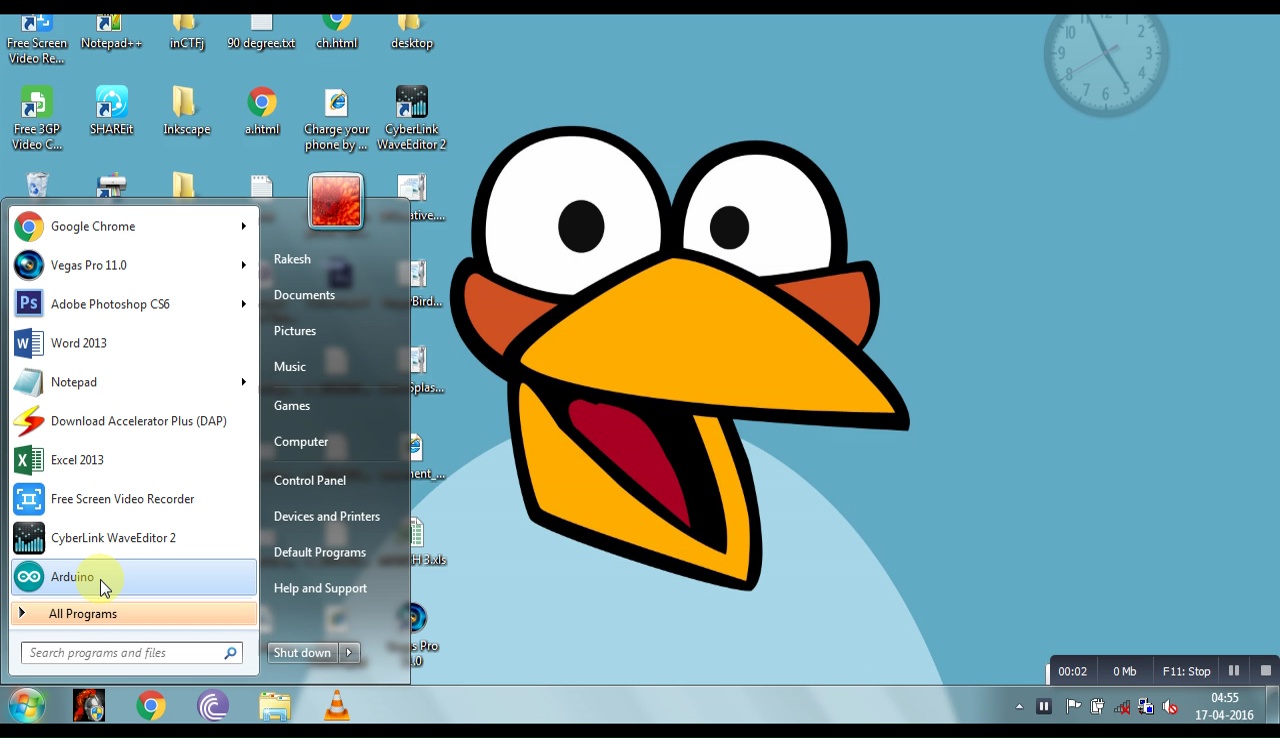Click the Shut down button
This screenshot has width=1280, height=738.
[x=302, y=653]
